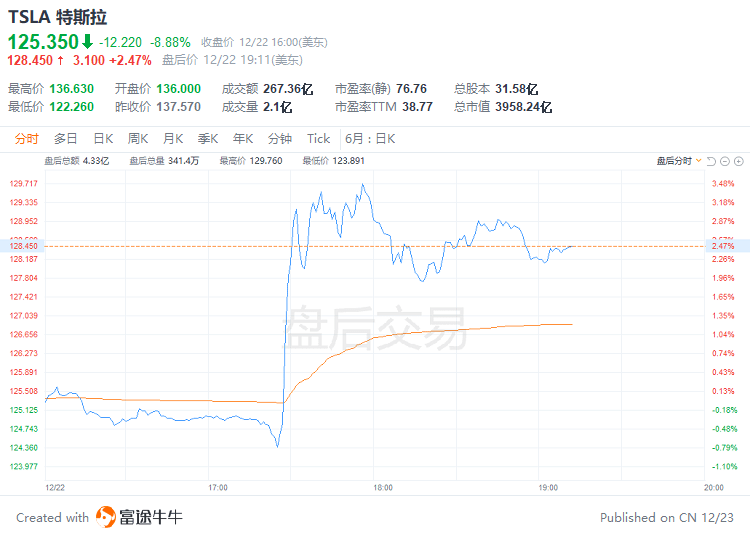
Task: Zoom out the chart with minus icon
Action: click(x=725, y=160)
